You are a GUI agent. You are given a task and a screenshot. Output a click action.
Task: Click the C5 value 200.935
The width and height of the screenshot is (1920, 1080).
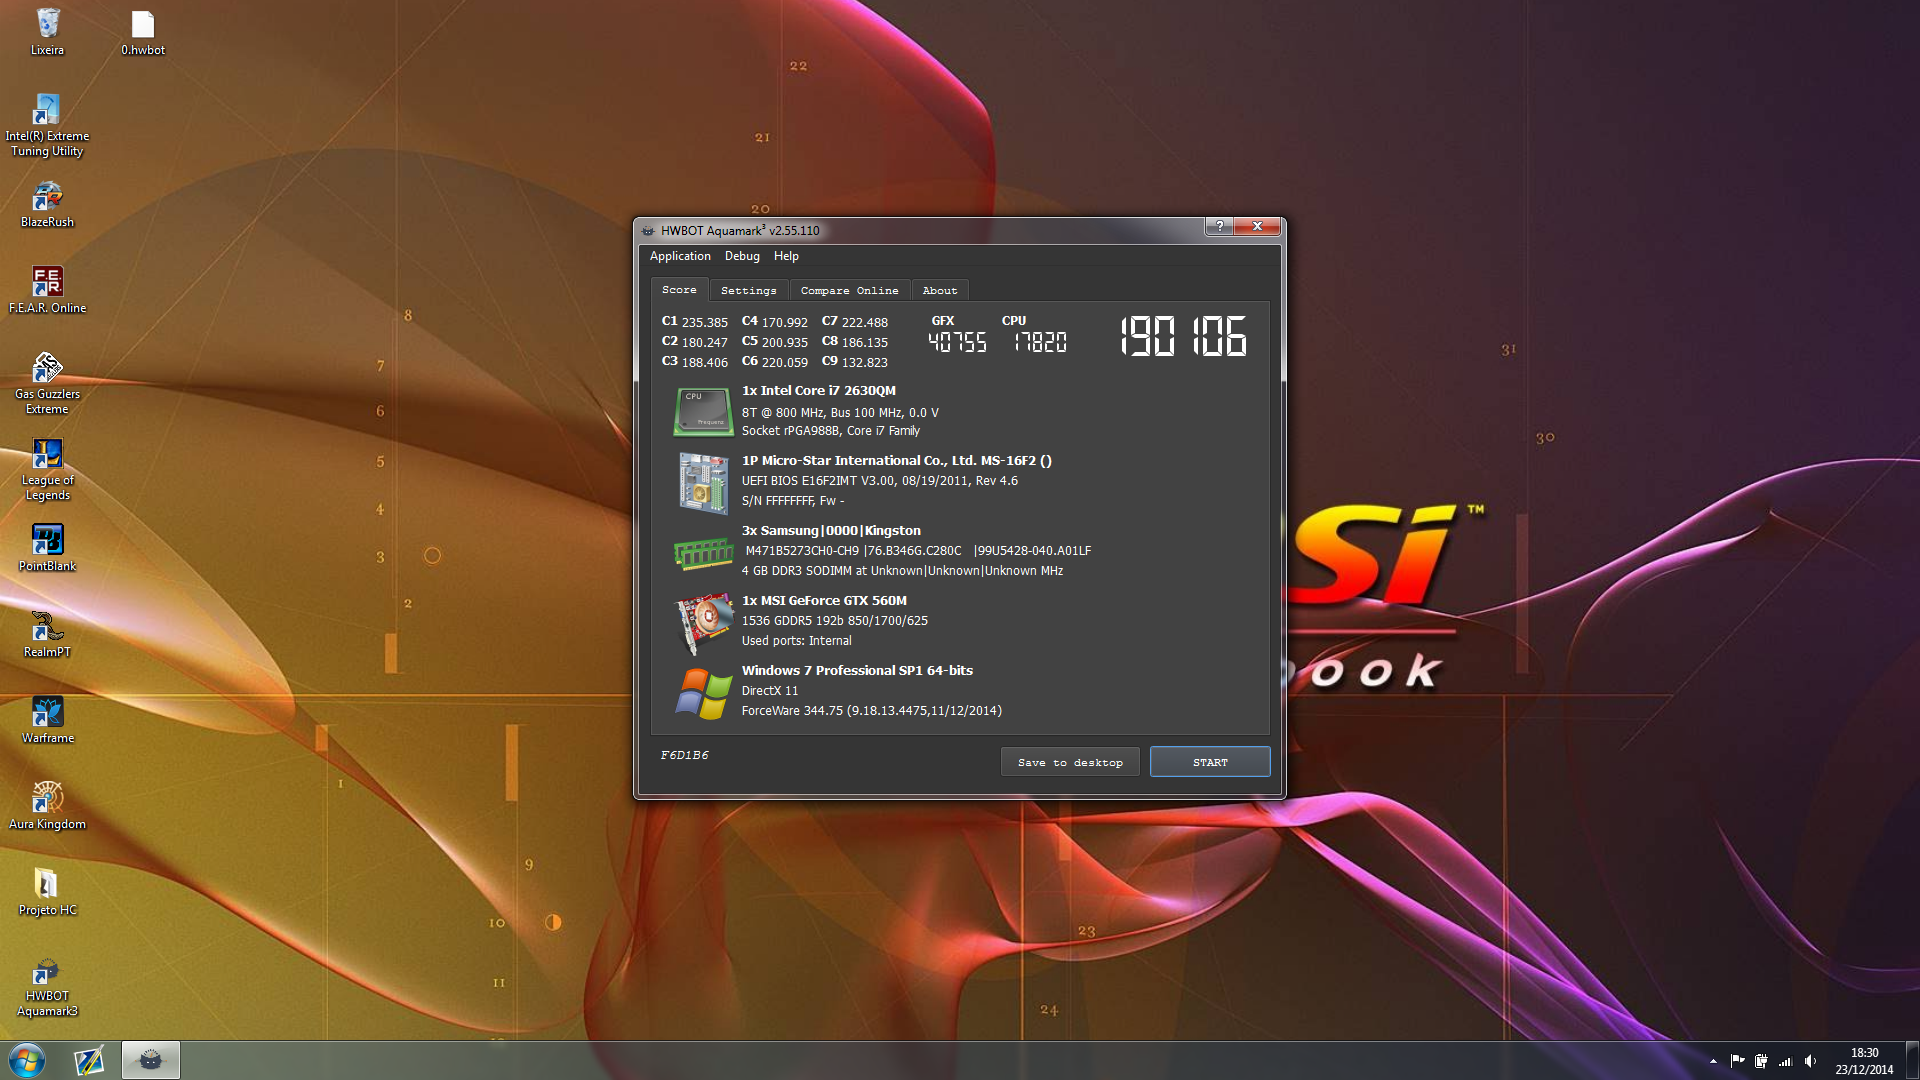(x=784, y=342)
